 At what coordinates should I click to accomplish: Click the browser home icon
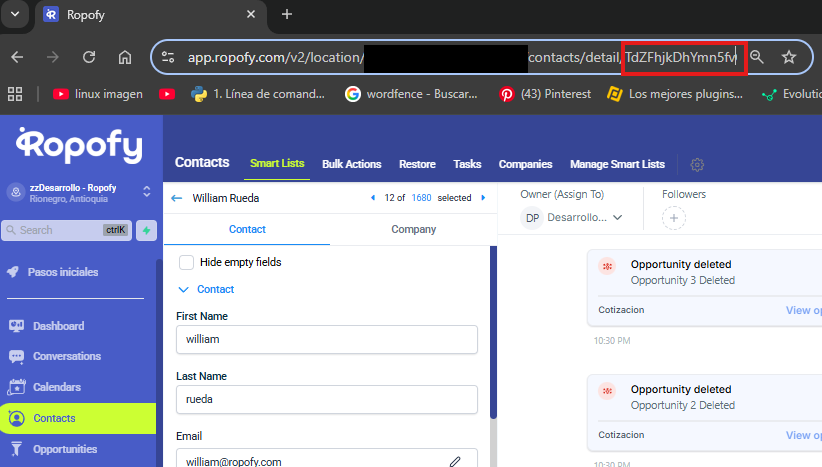coord(125,57)
